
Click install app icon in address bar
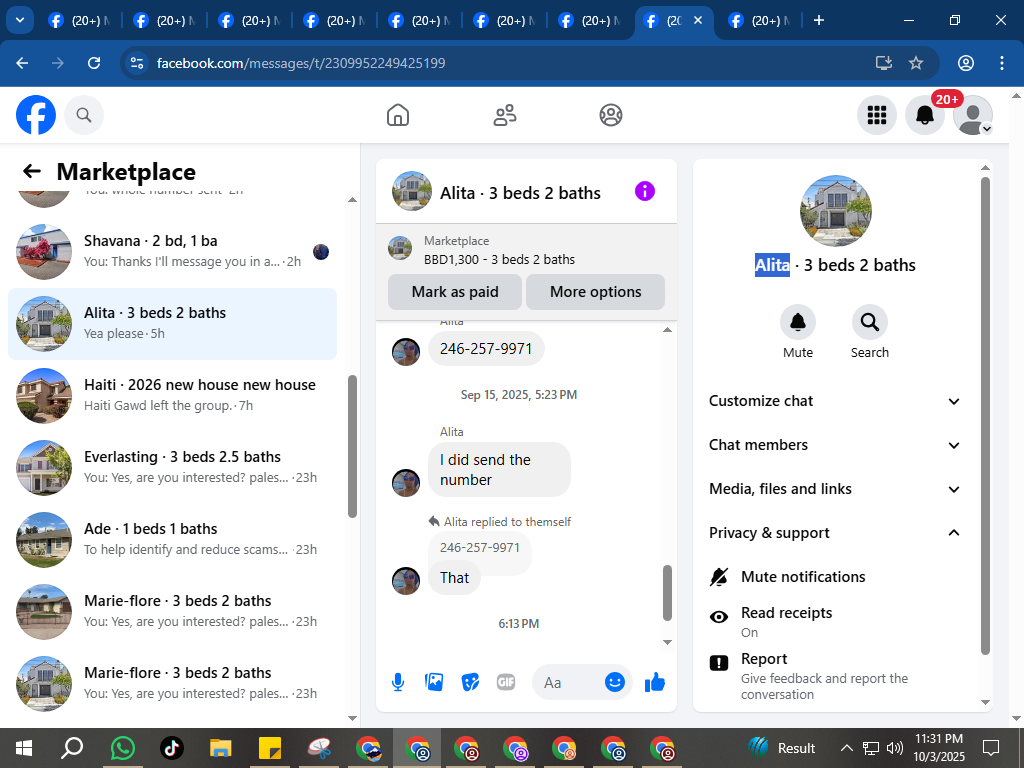click(x=884, y=63)
